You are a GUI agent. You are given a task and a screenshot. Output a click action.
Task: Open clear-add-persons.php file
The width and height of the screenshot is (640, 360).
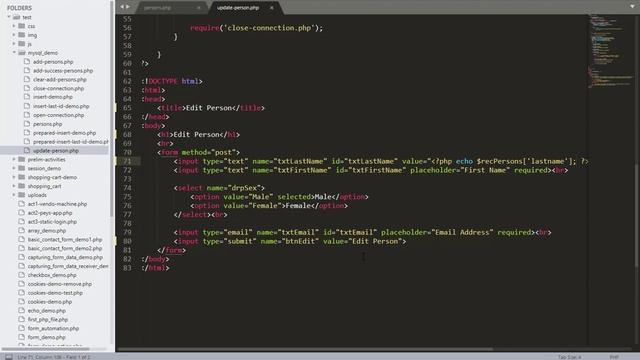coord(60,80)
